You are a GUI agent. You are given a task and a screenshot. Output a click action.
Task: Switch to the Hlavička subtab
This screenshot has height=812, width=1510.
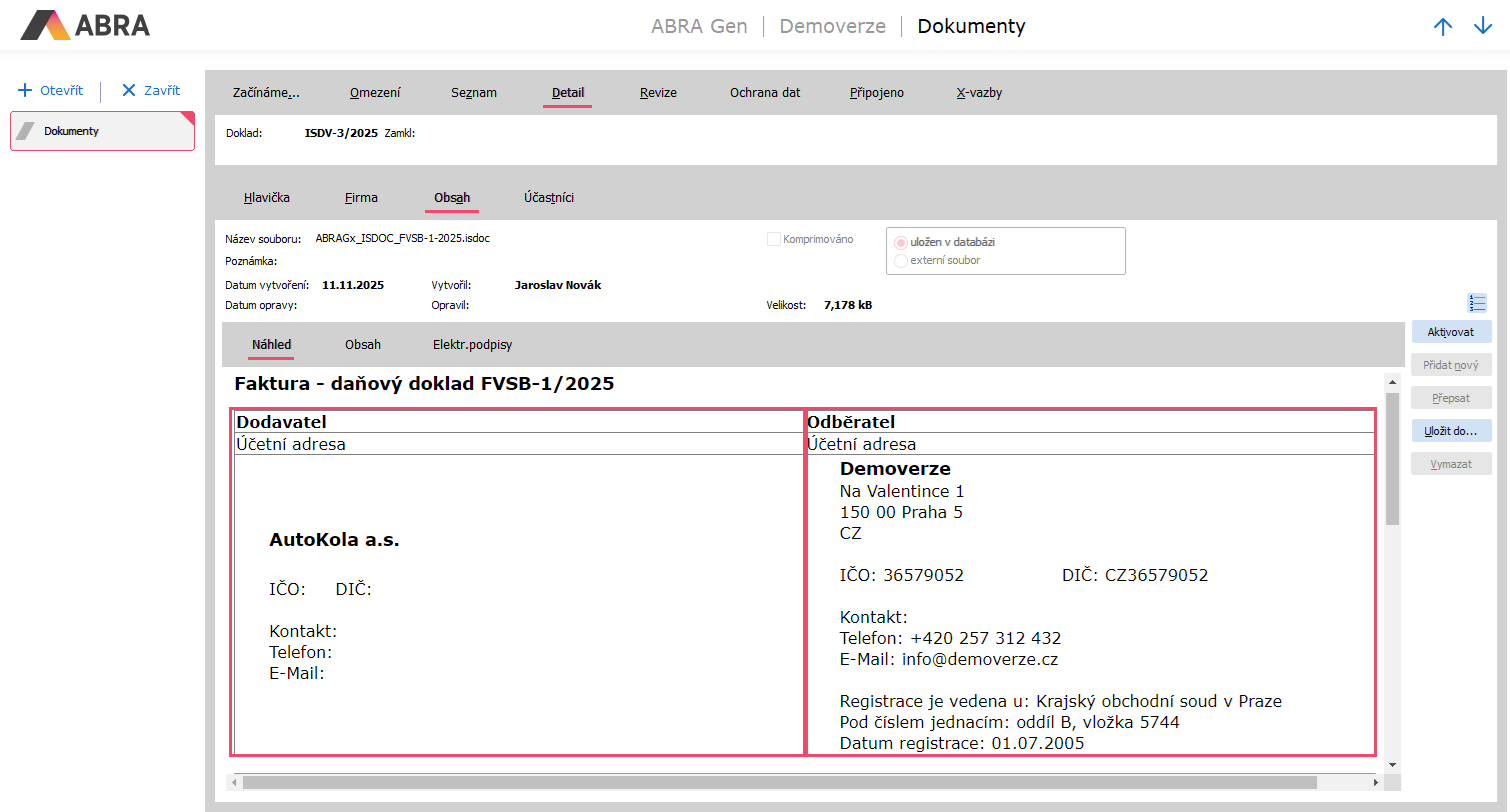point(267,197)
